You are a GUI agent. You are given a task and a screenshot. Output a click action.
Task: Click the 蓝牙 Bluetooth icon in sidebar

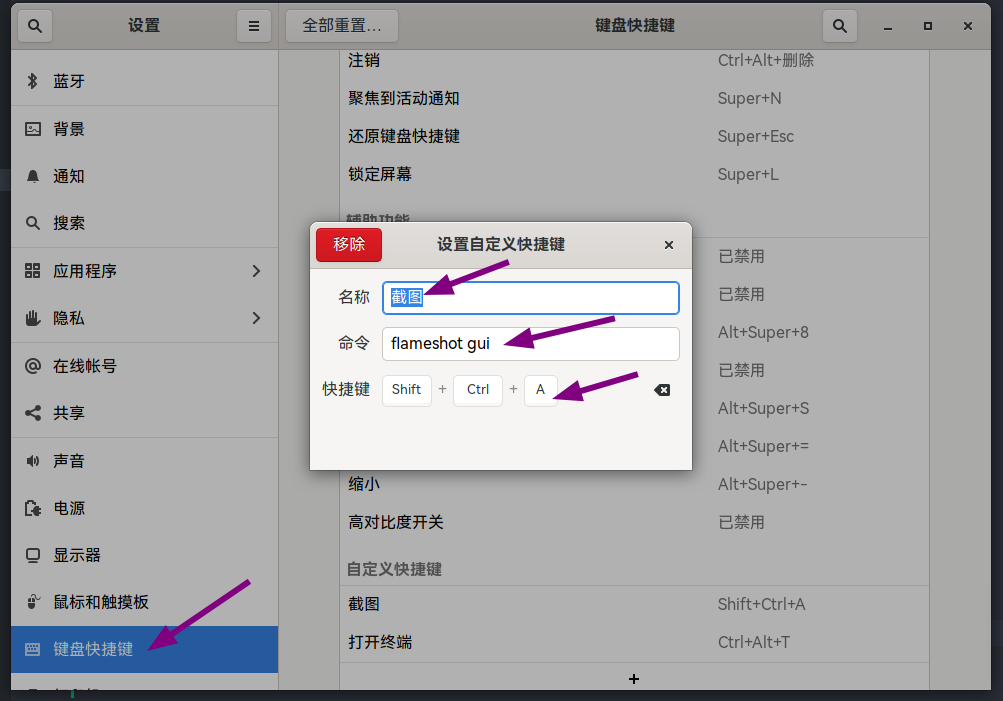click(33, 81)
